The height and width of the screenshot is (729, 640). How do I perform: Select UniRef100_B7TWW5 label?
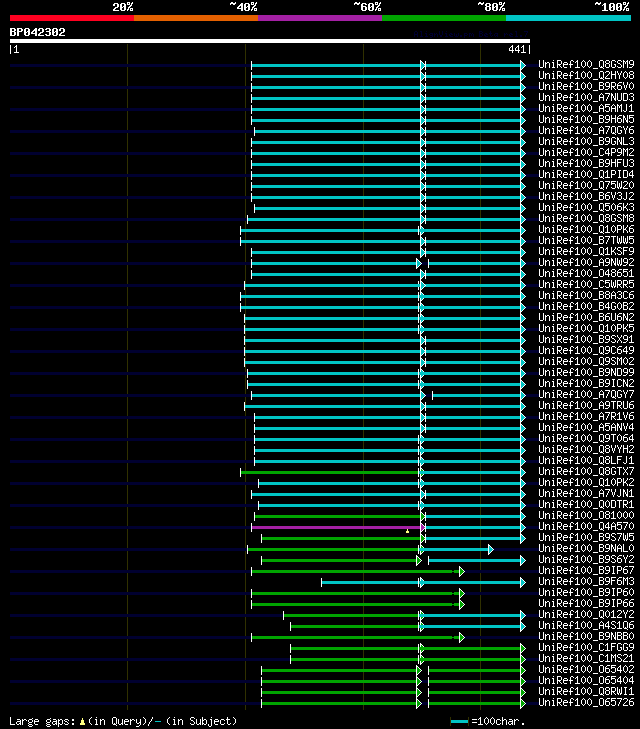pyautogui.click(x=586, y=240)
